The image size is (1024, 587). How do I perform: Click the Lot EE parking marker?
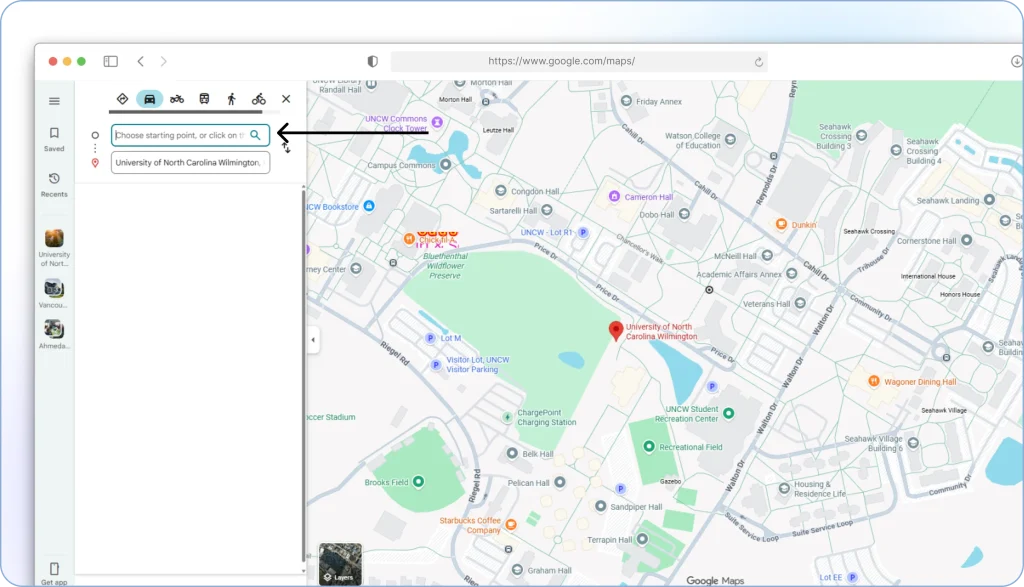click(x=852, y=577)
